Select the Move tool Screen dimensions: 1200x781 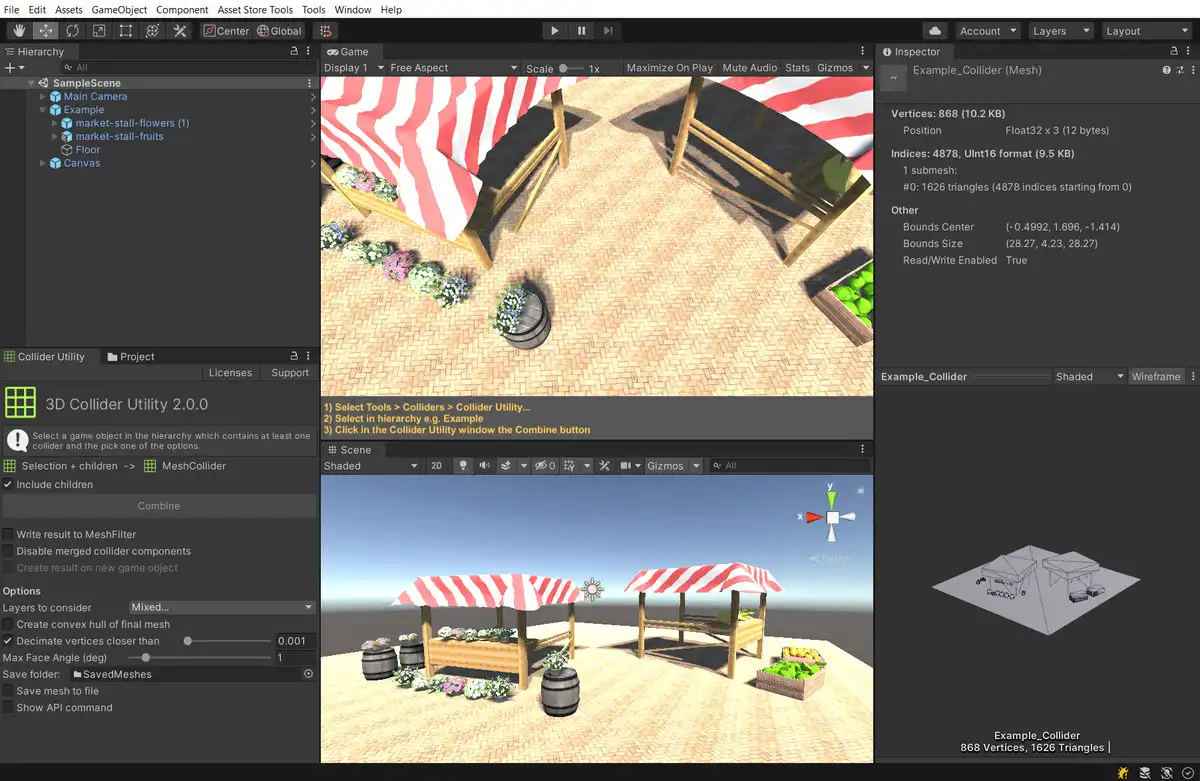pos(46,31)
